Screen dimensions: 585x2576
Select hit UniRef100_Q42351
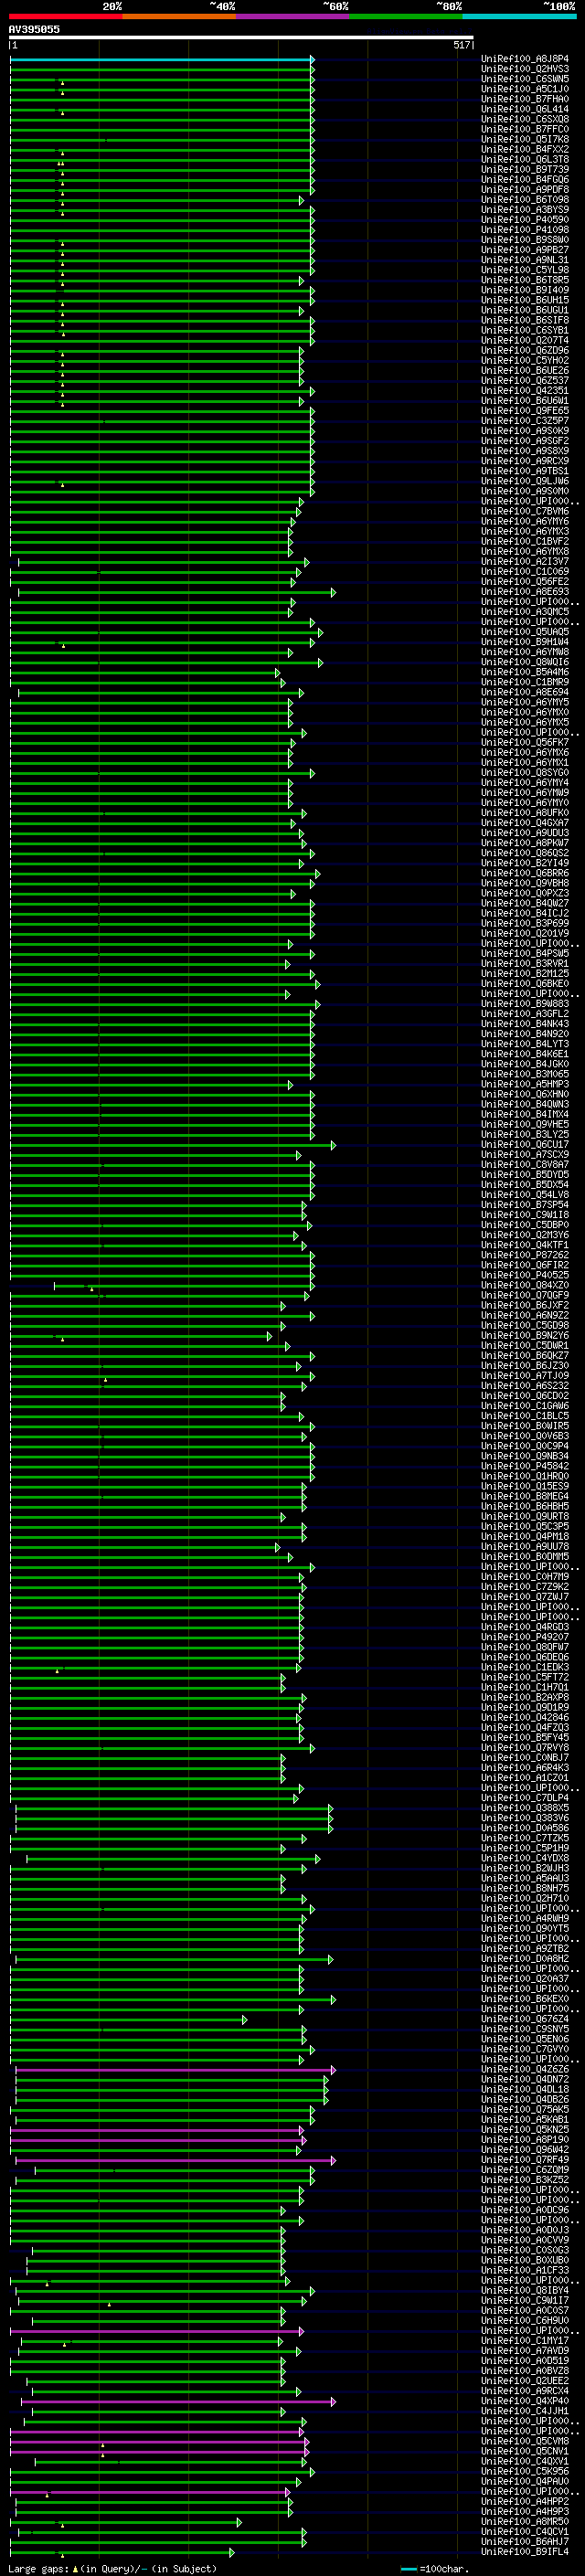tap(524, 391)
